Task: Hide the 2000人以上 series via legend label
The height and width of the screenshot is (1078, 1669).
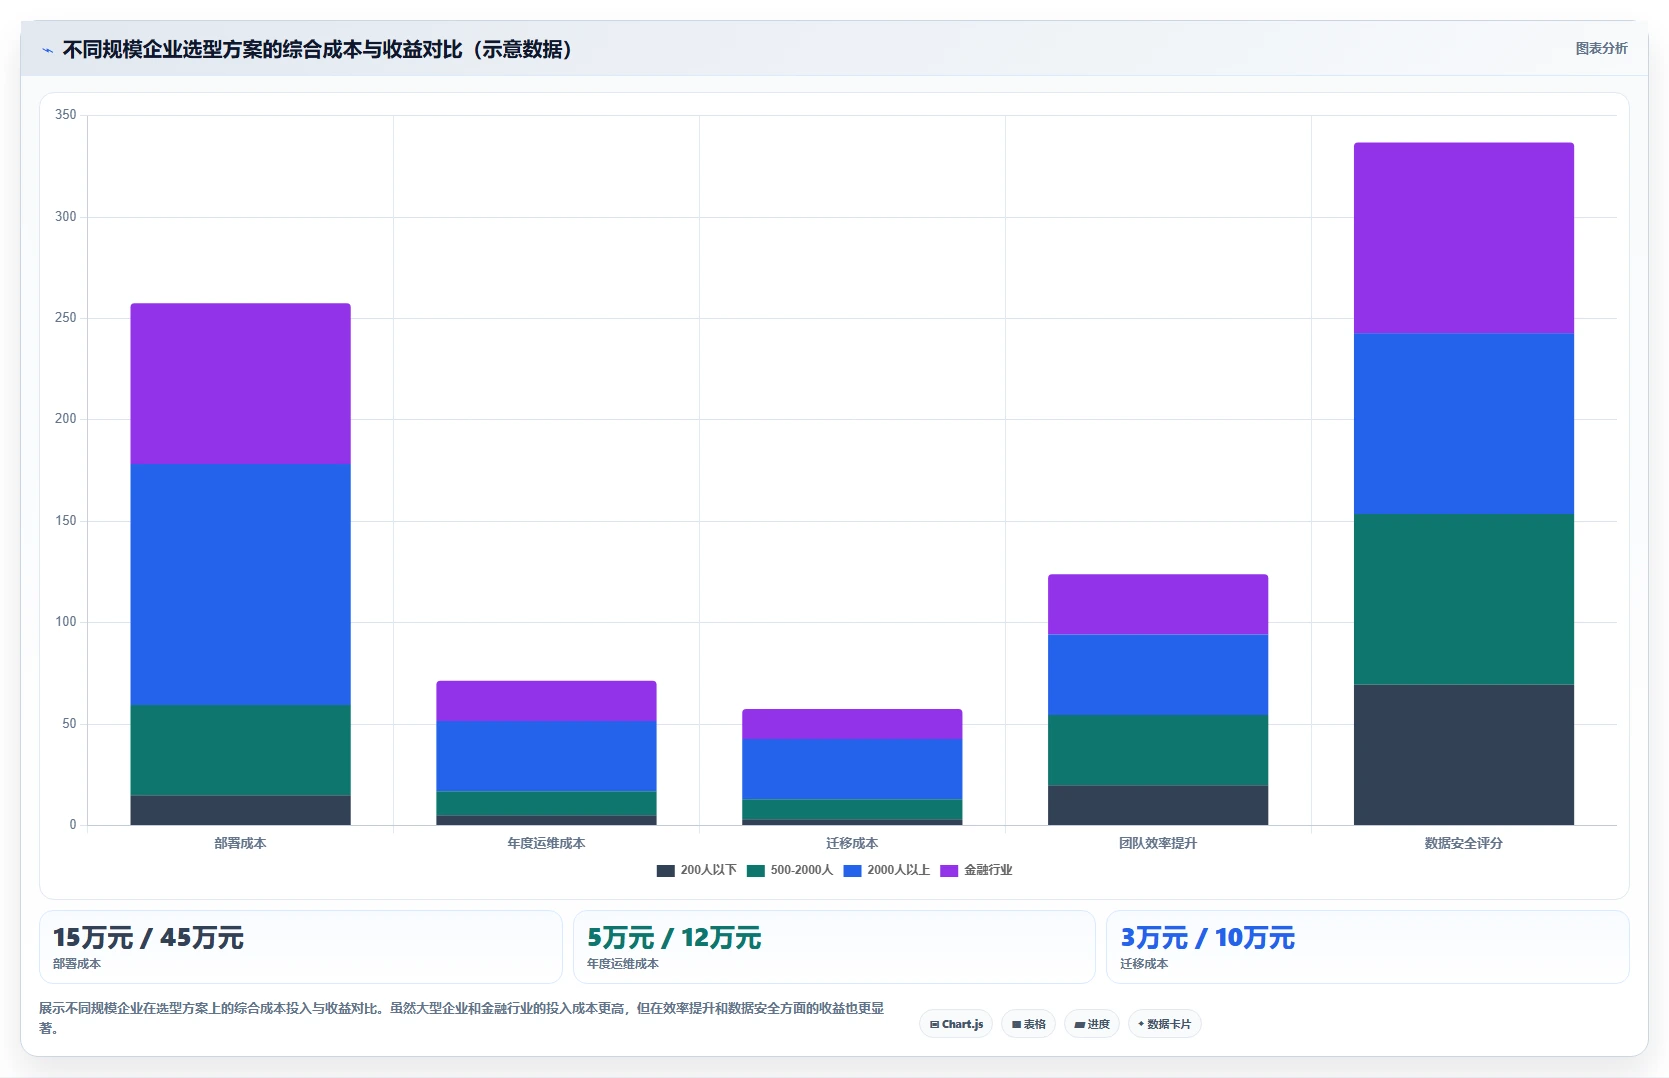Action: (x=898, y=870)
